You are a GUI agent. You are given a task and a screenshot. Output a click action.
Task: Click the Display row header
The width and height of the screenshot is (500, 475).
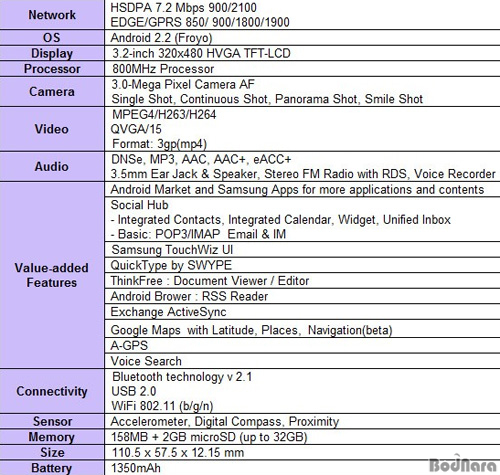[52, 53]
